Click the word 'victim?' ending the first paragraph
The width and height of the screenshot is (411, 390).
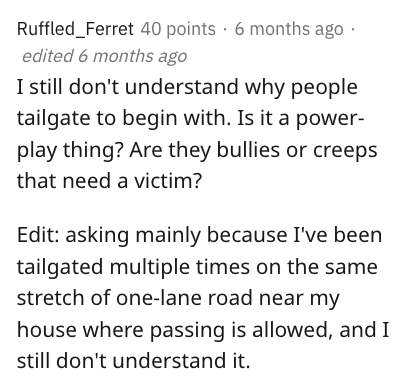click(168, 181)
